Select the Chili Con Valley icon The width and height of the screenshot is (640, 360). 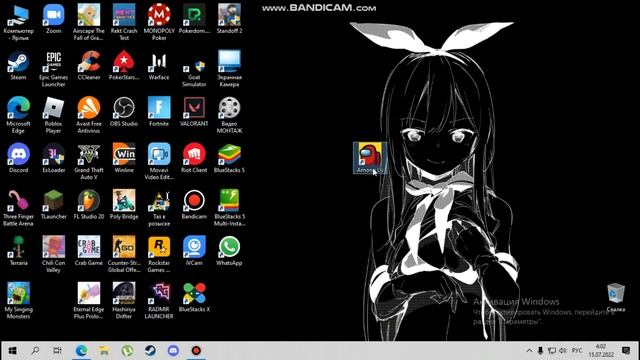point(53,255)
